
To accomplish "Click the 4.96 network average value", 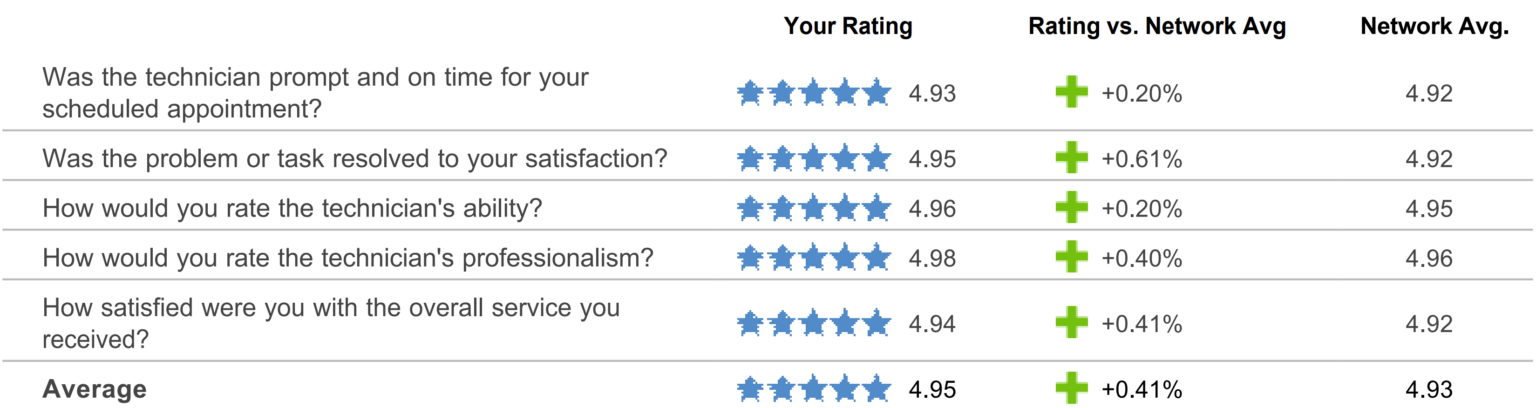I will (1428, 258).
